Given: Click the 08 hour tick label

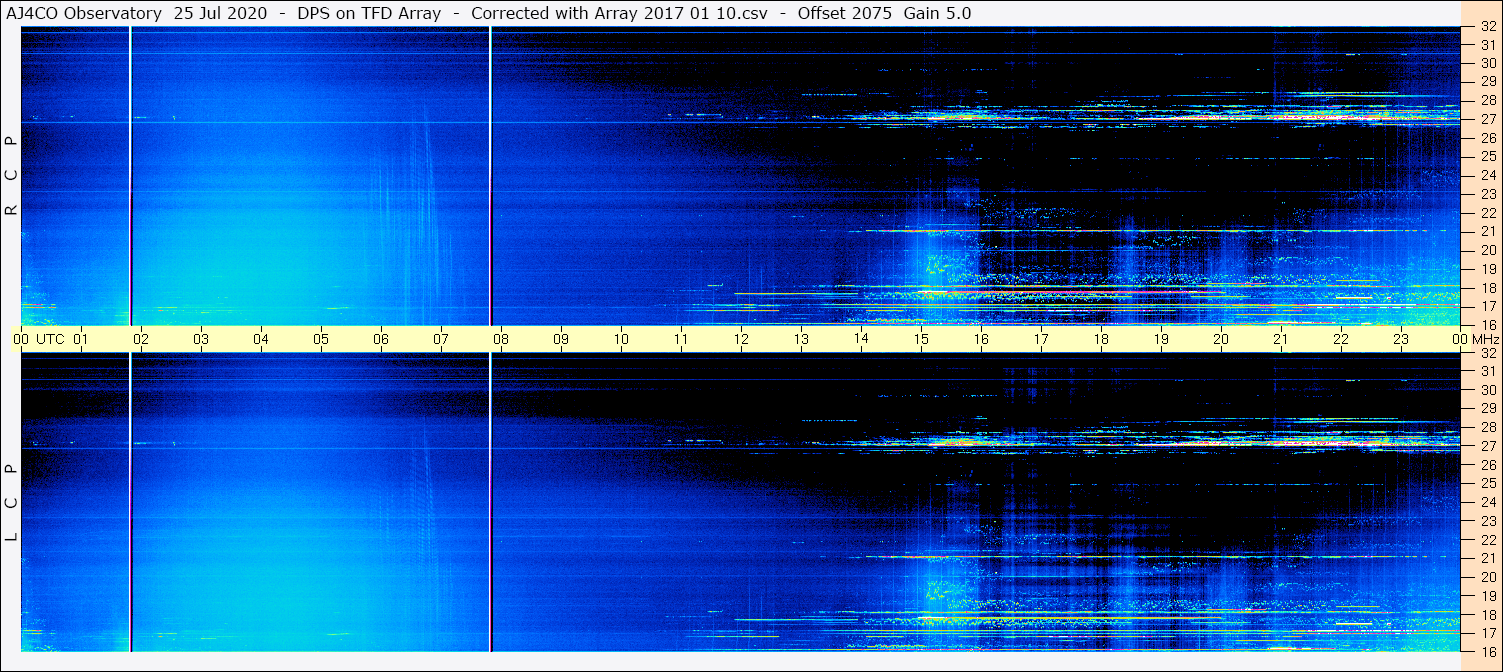Looking at the screenshot, I should pyautogui.click(x=501, y=339).
